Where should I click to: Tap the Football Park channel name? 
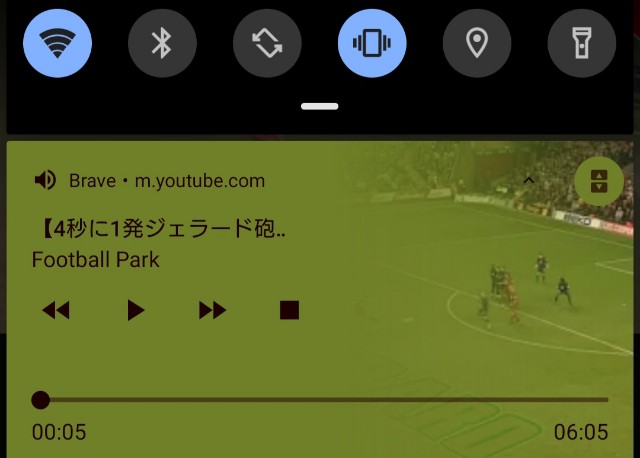pyautogui.click(x=96, y=260)
